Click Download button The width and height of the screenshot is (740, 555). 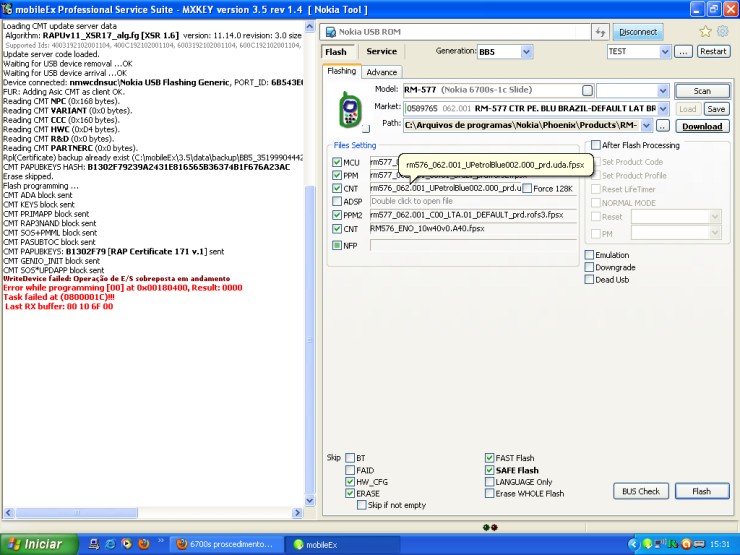(702, 126)
